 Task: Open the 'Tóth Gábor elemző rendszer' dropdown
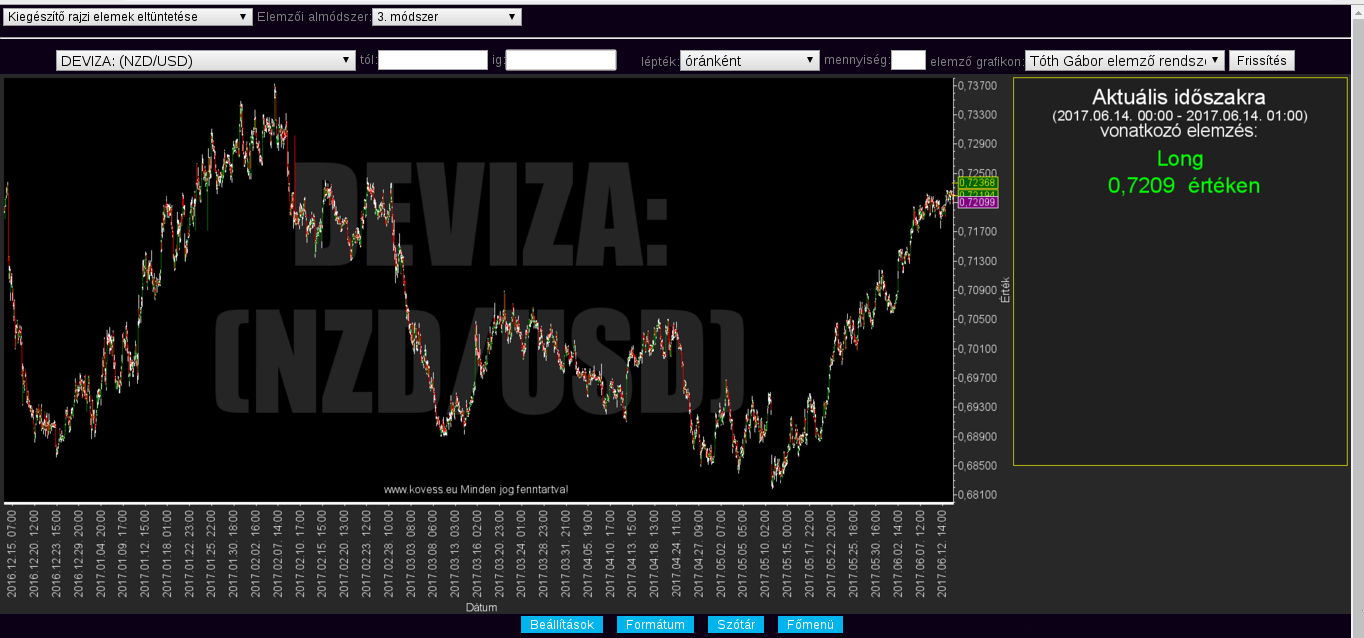point(1124,61)
